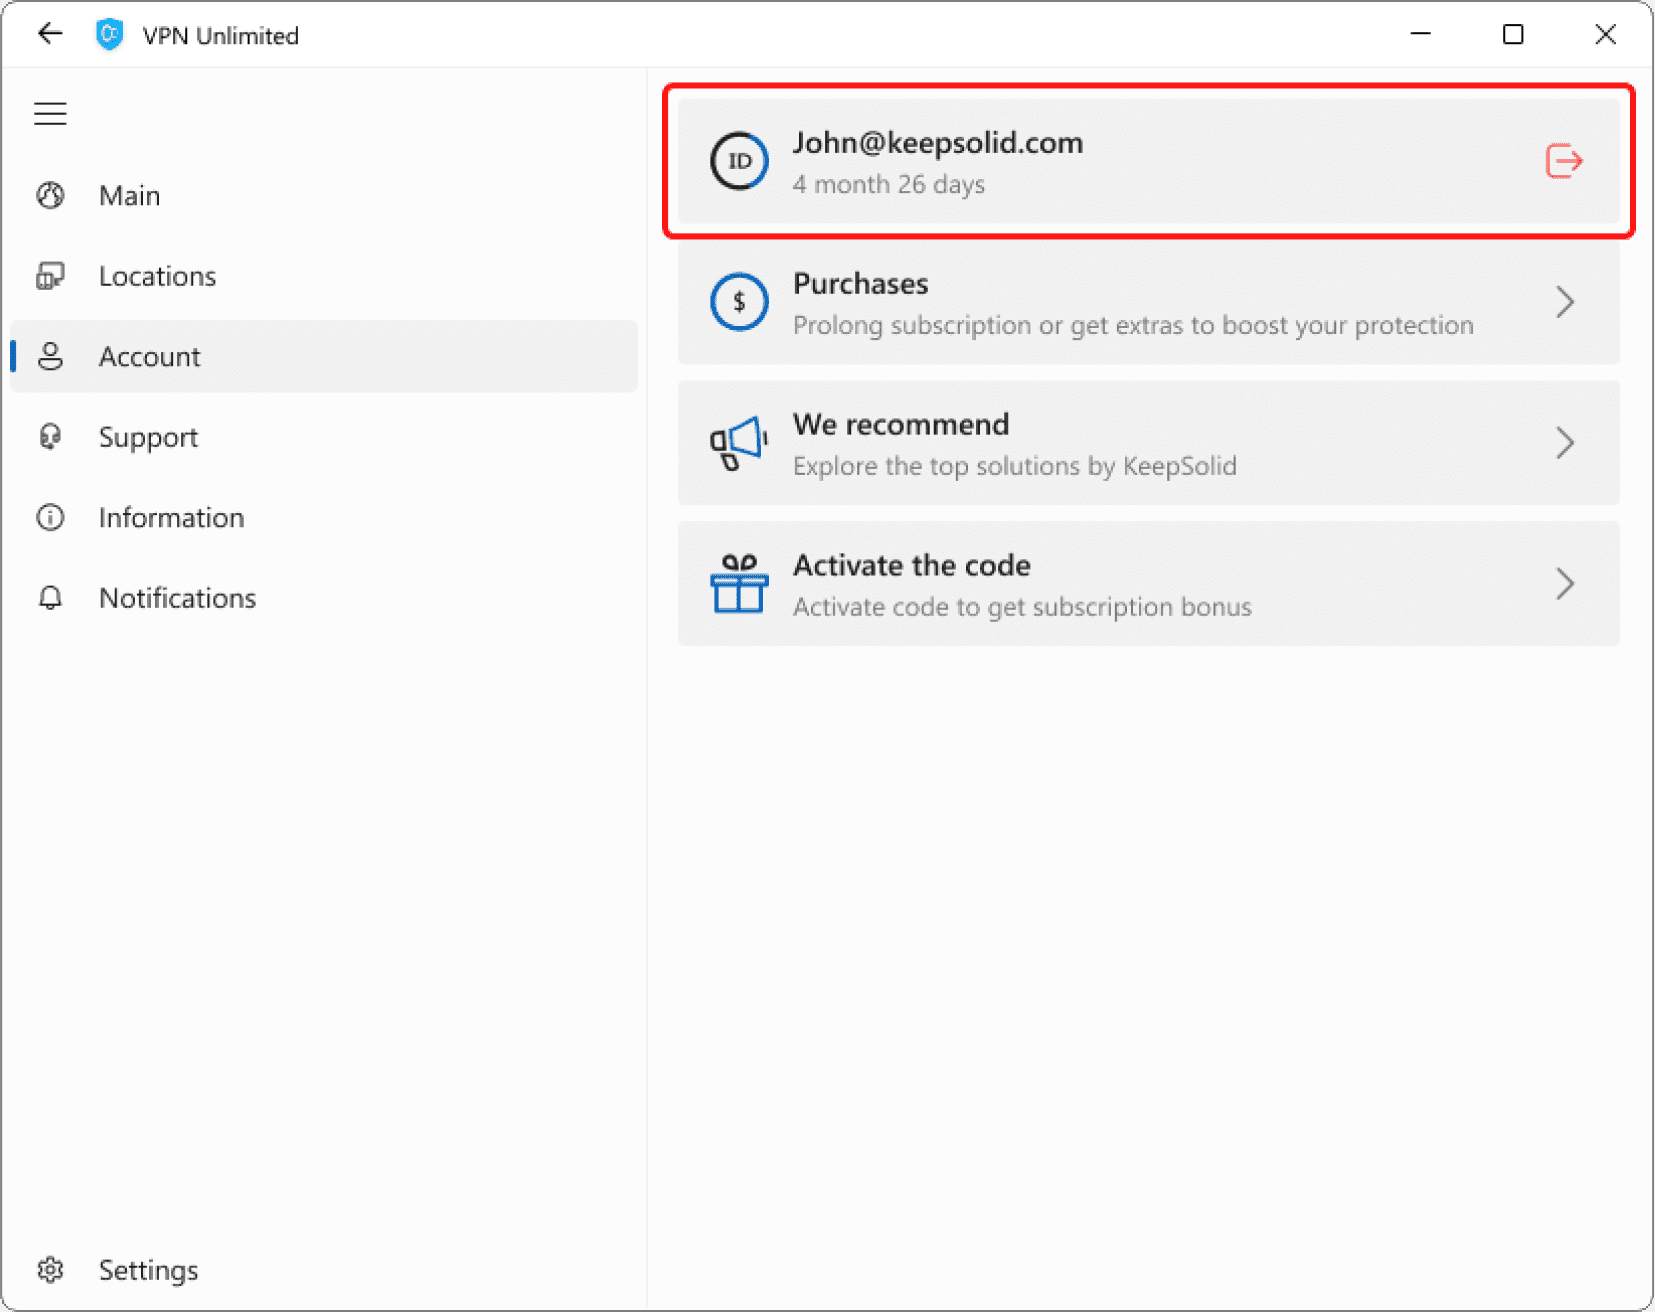Expand Purchases with its chevron arrow
This screenshot has width=1655, height=1312.
click(1565, 302)
